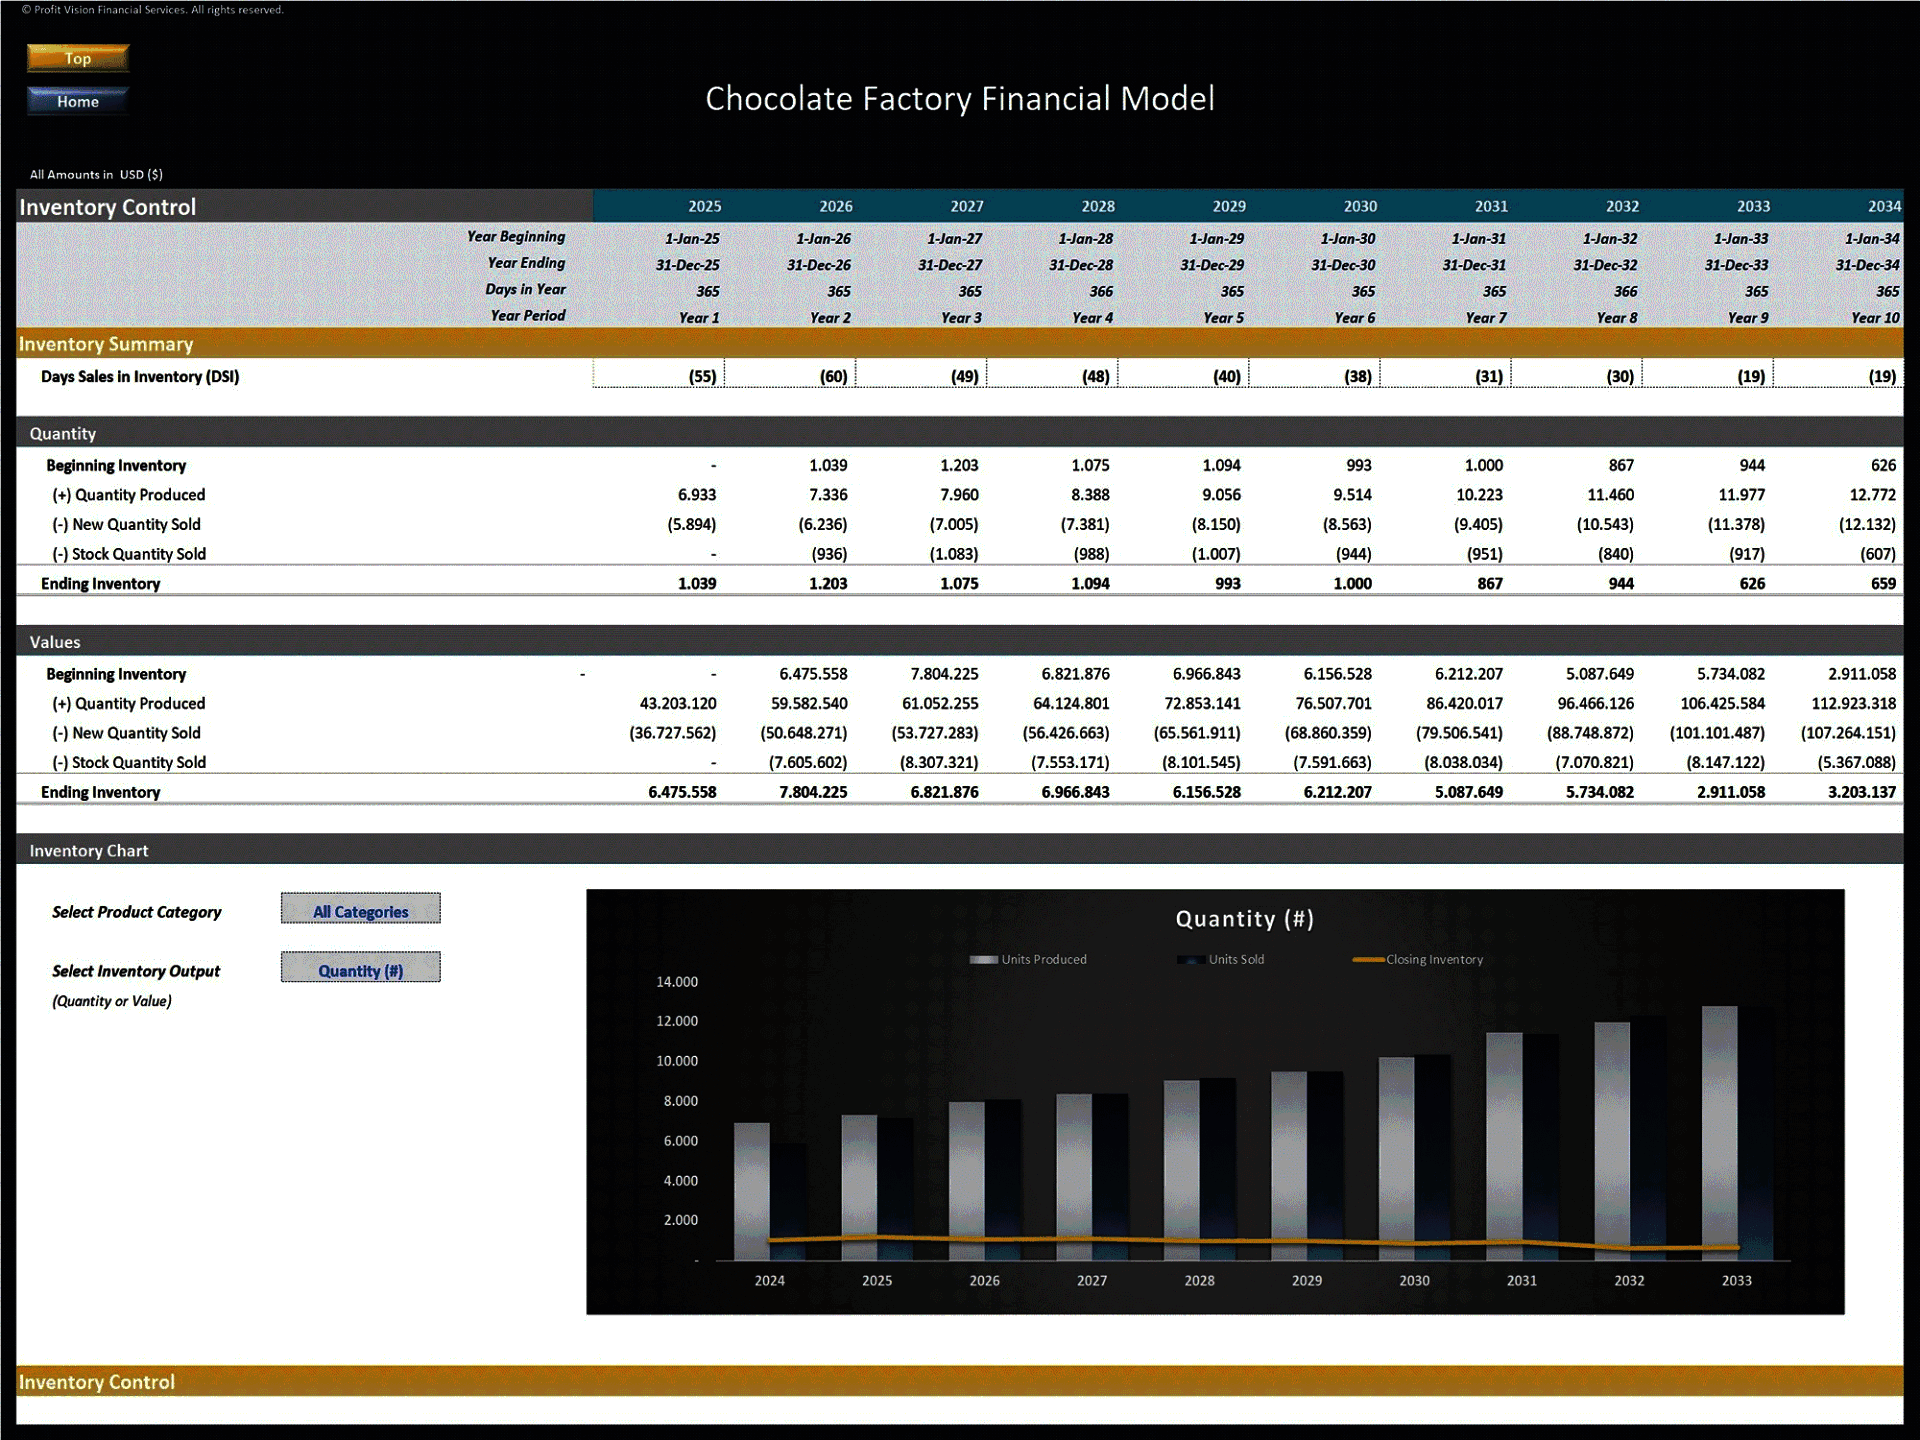Open Inventory Control menu tab
Viewport: 1920px width, 1440px height.
[113, 1393]
